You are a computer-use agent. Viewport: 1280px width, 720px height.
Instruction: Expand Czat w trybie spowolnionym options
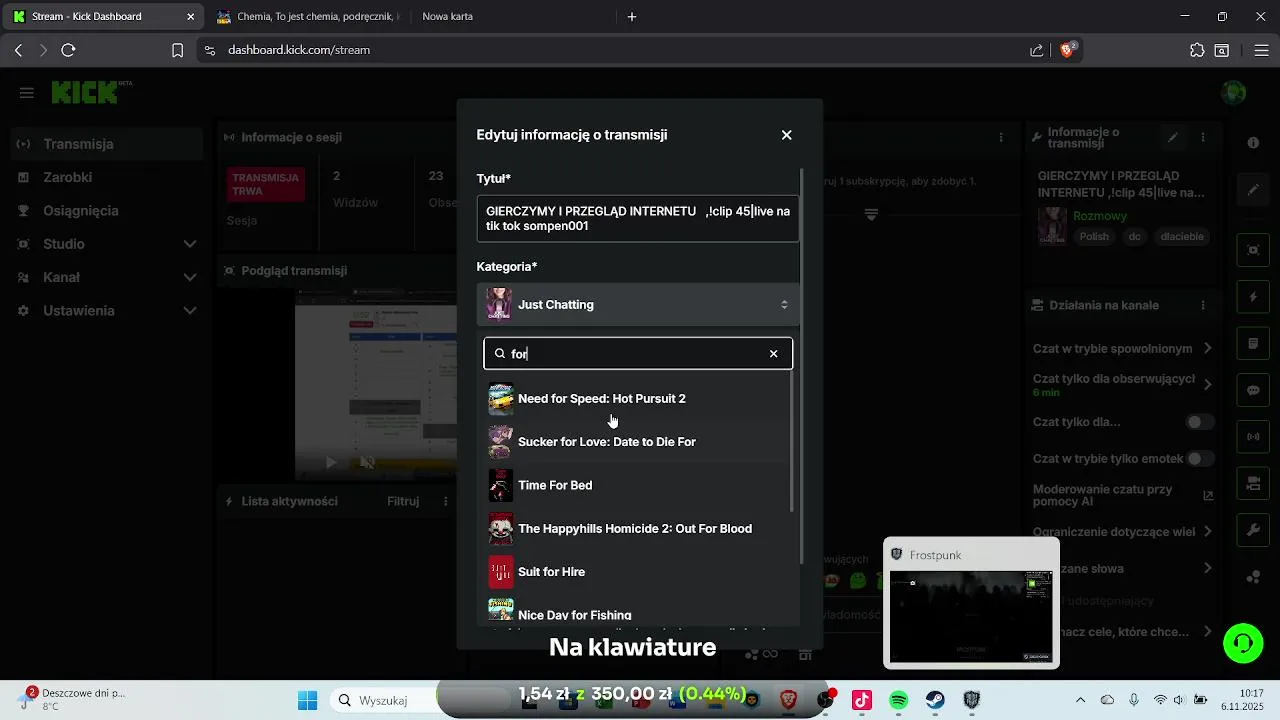point(1208,348)
